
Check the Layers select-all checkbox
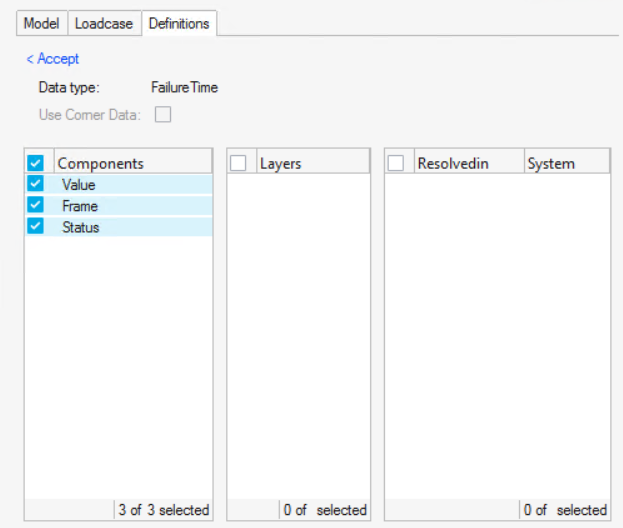coord(239,163)
